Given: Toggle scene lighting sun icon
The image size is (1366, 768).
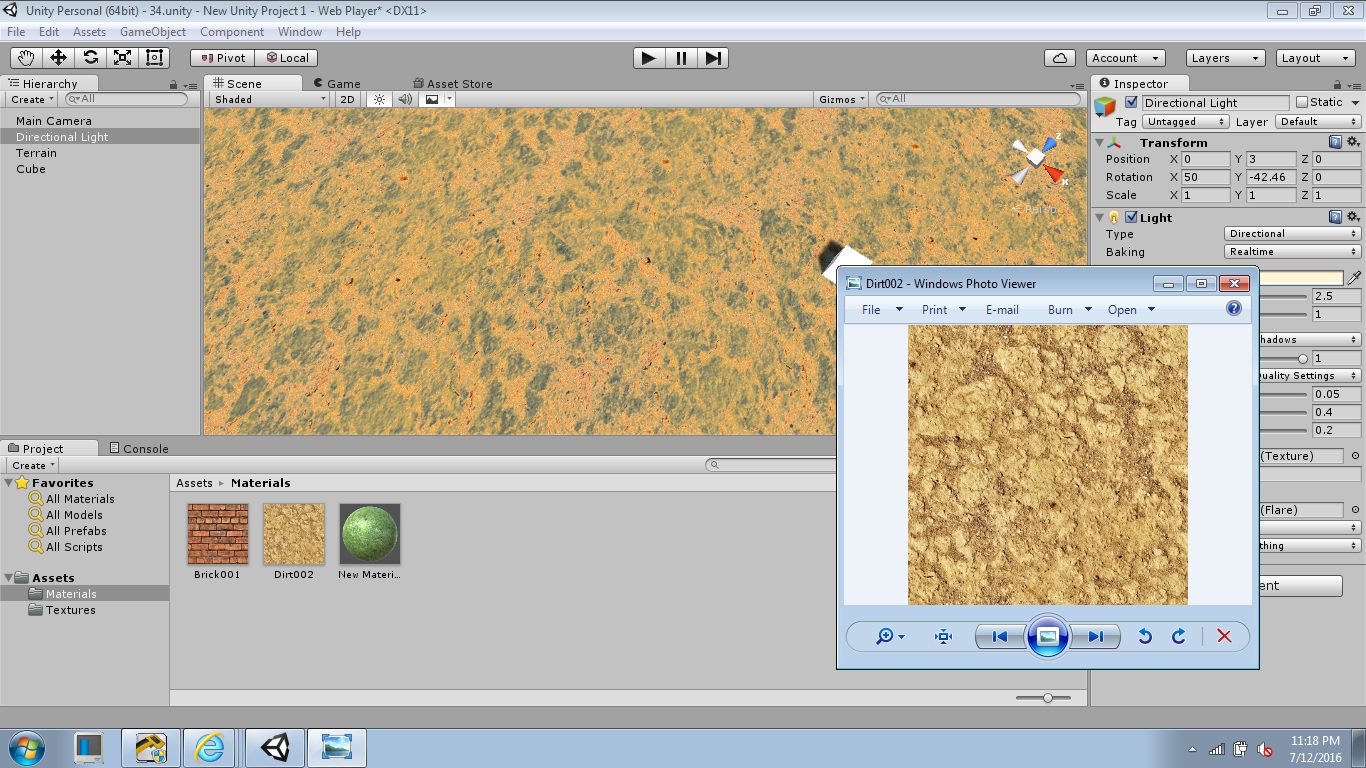Looking at the screenshot, I should [x=379, y=99].
